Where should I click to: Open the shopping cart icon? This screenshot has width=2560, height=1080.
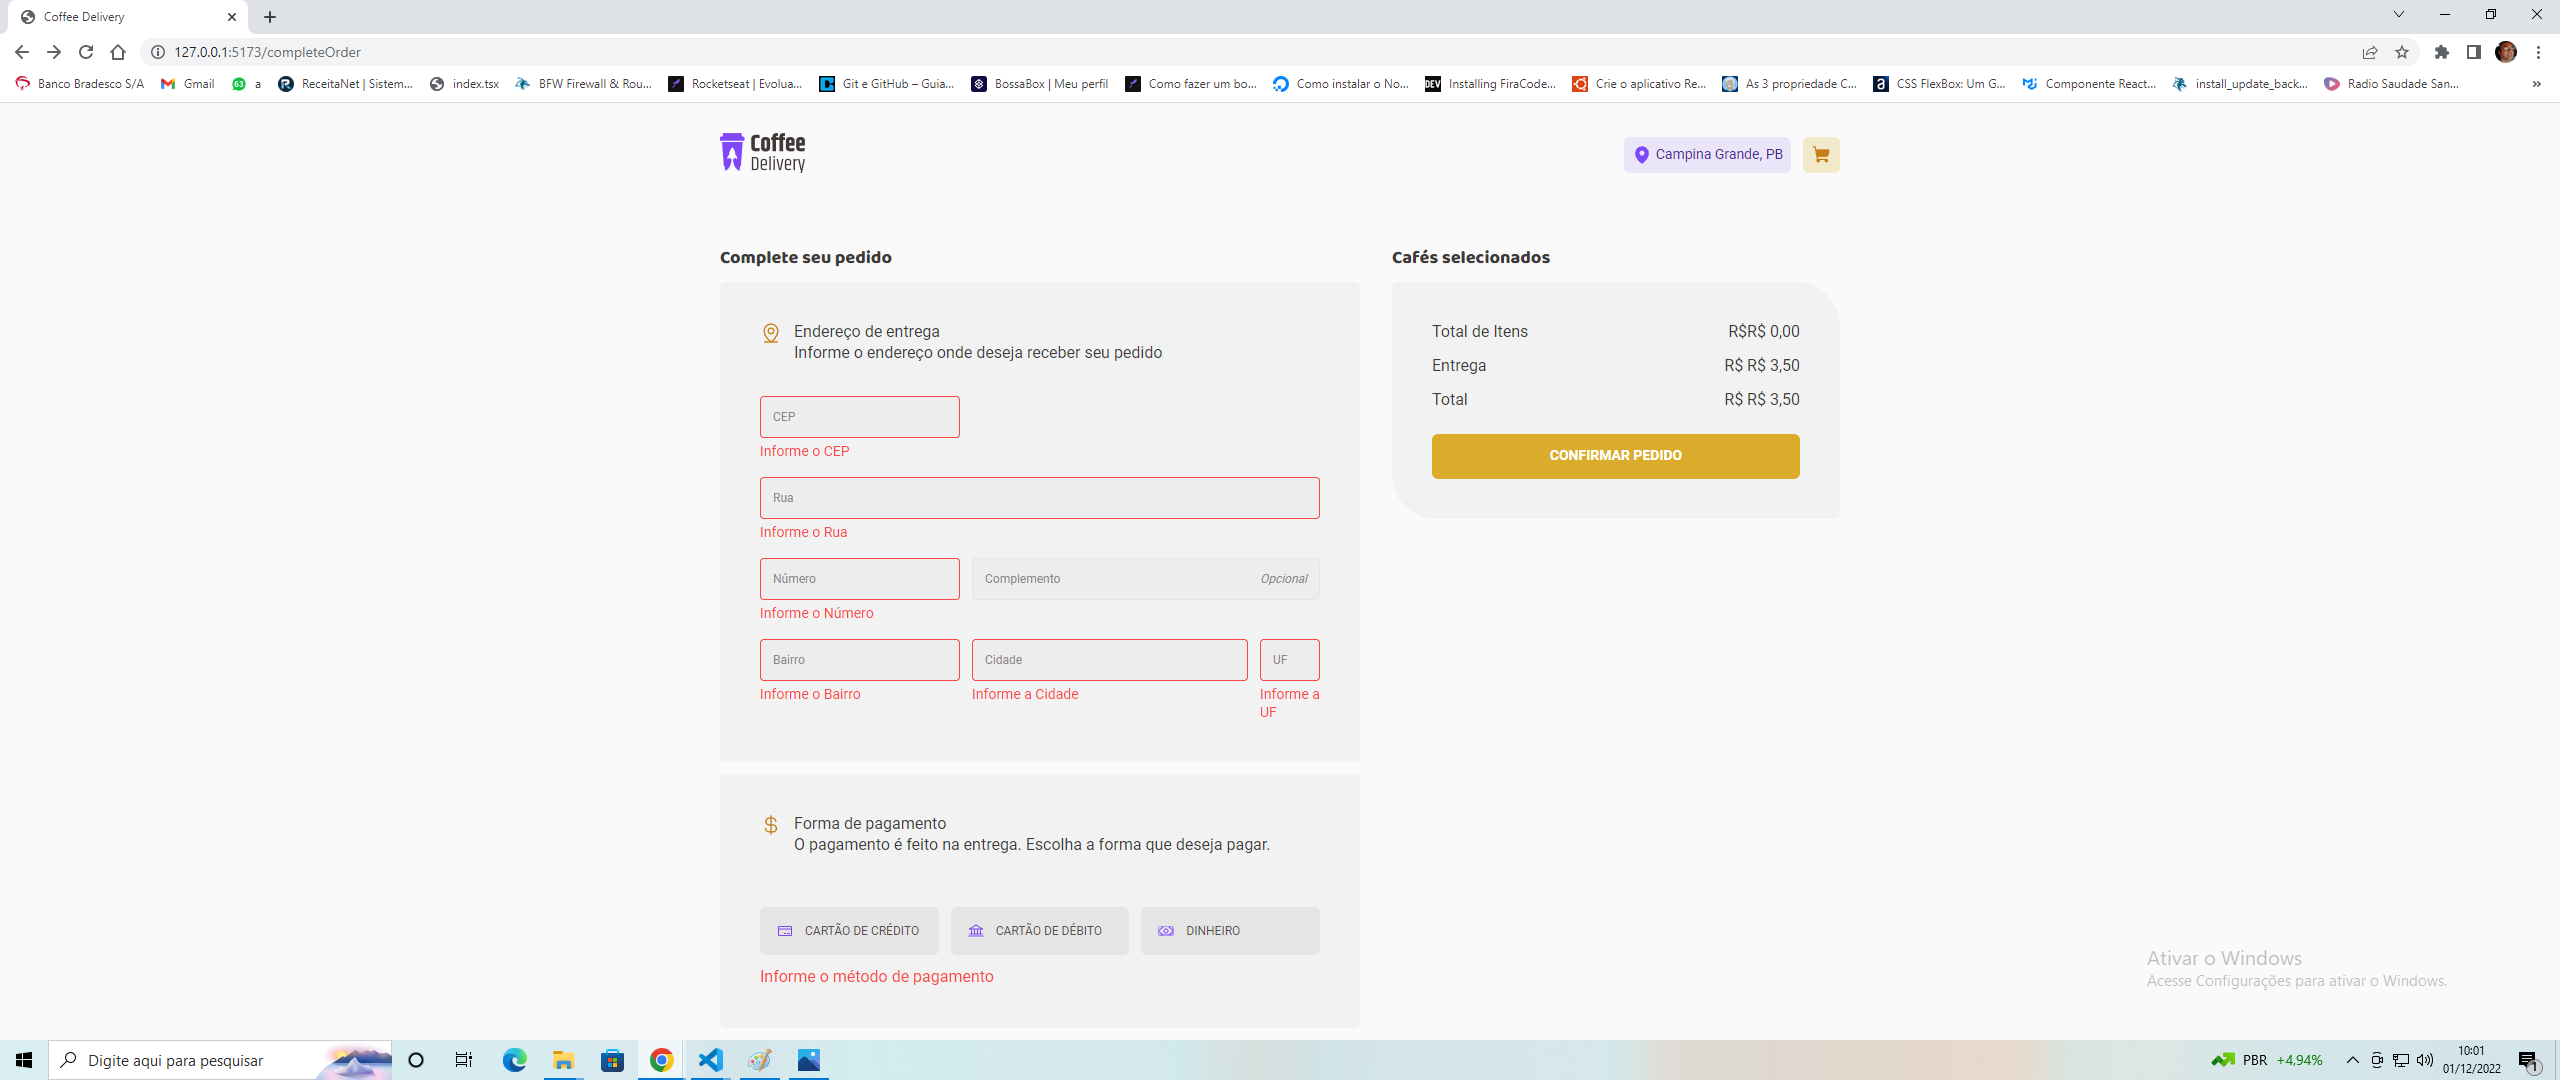[1820, 155]
